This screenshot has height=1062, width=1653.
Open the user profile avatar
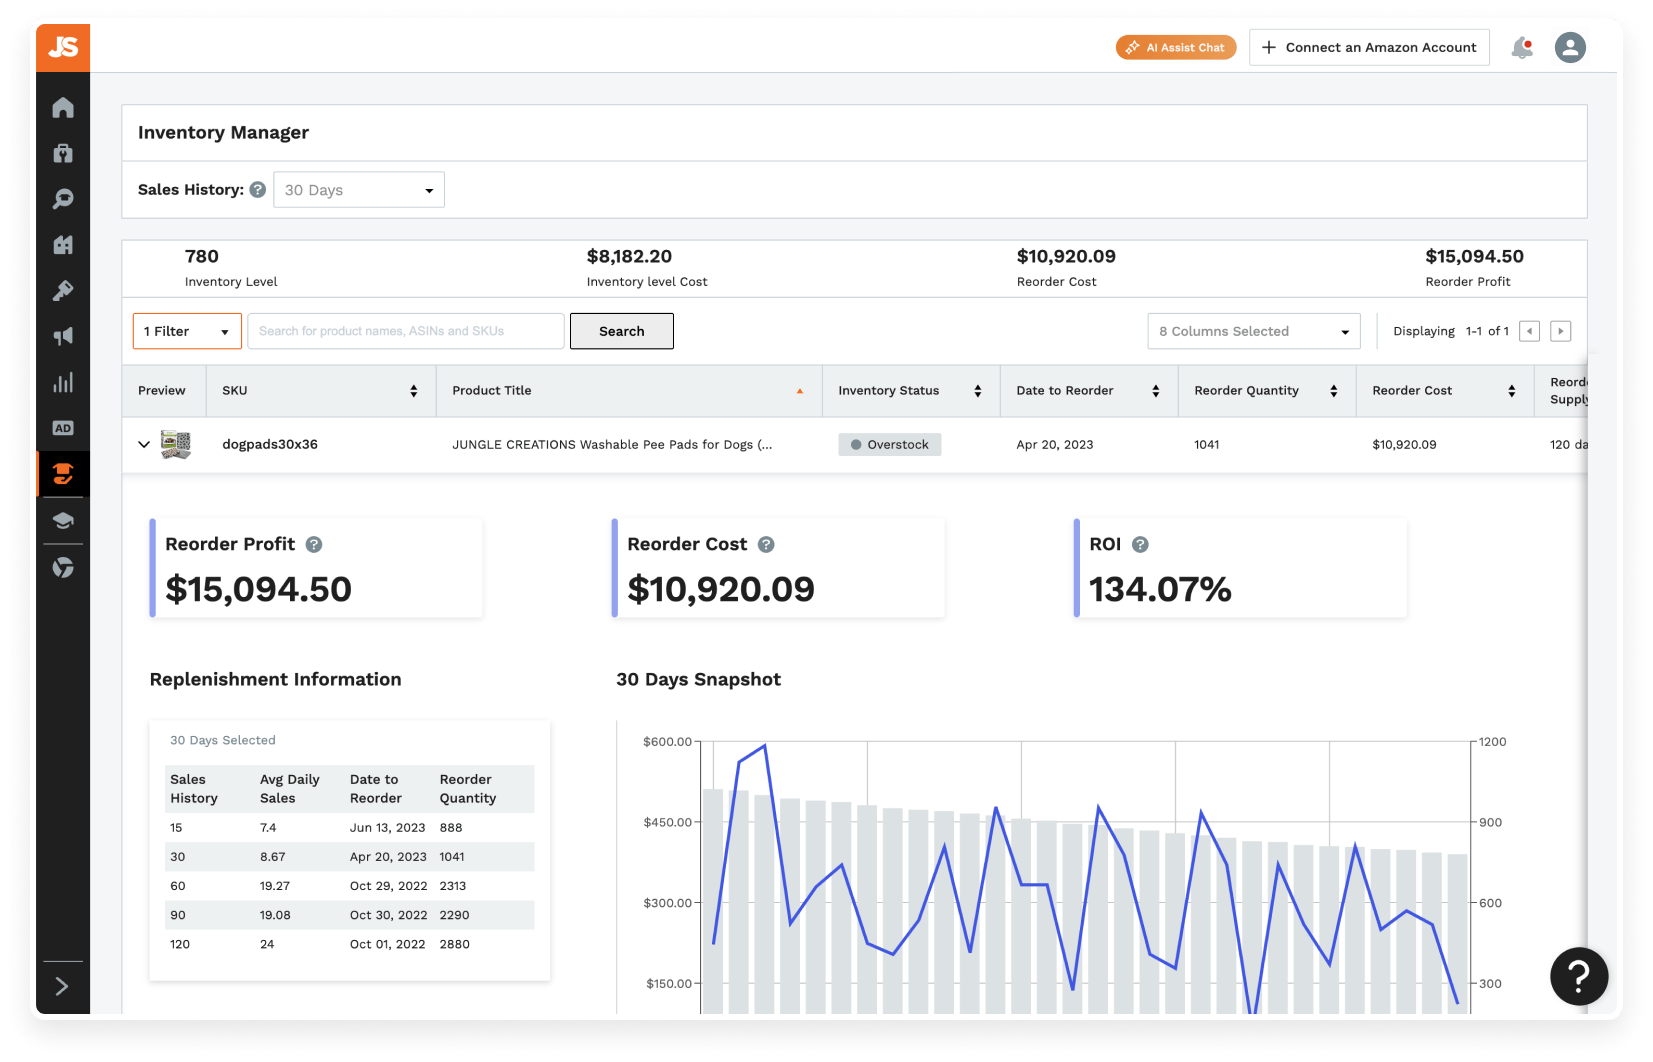click(1570, 47)
